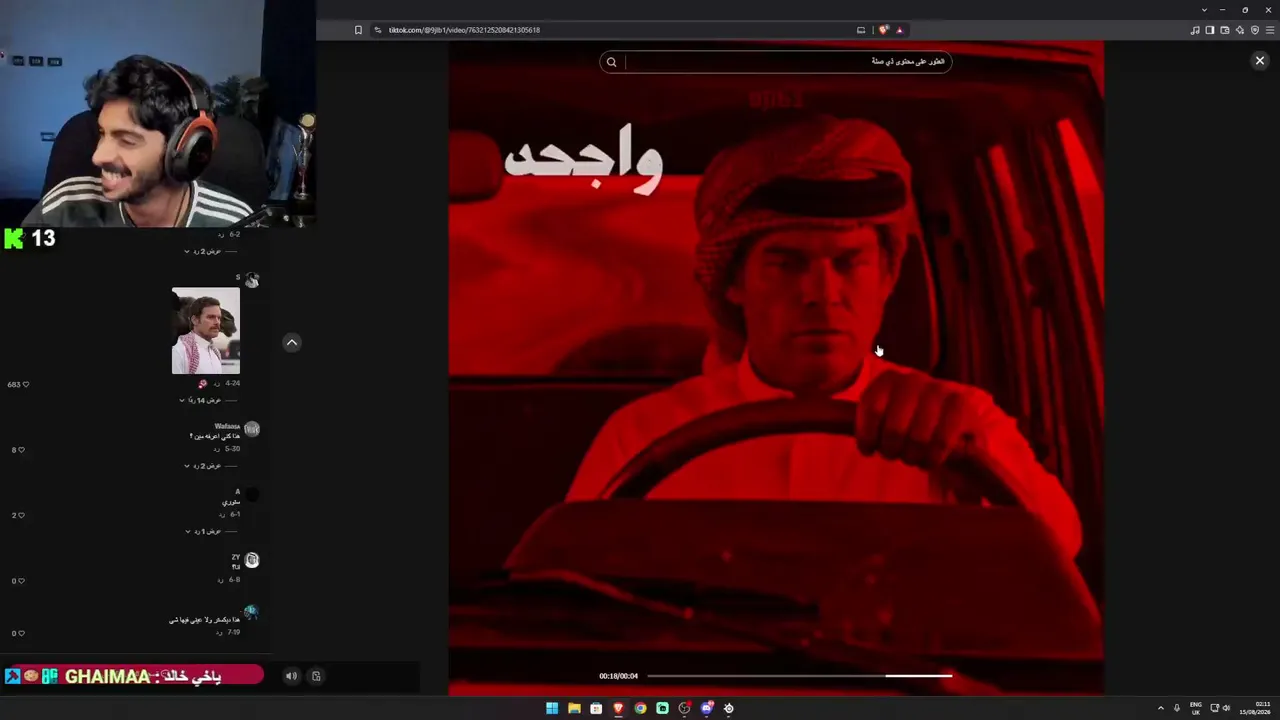Open the Brave Wallet icon in toolbar

point(1224,30)
